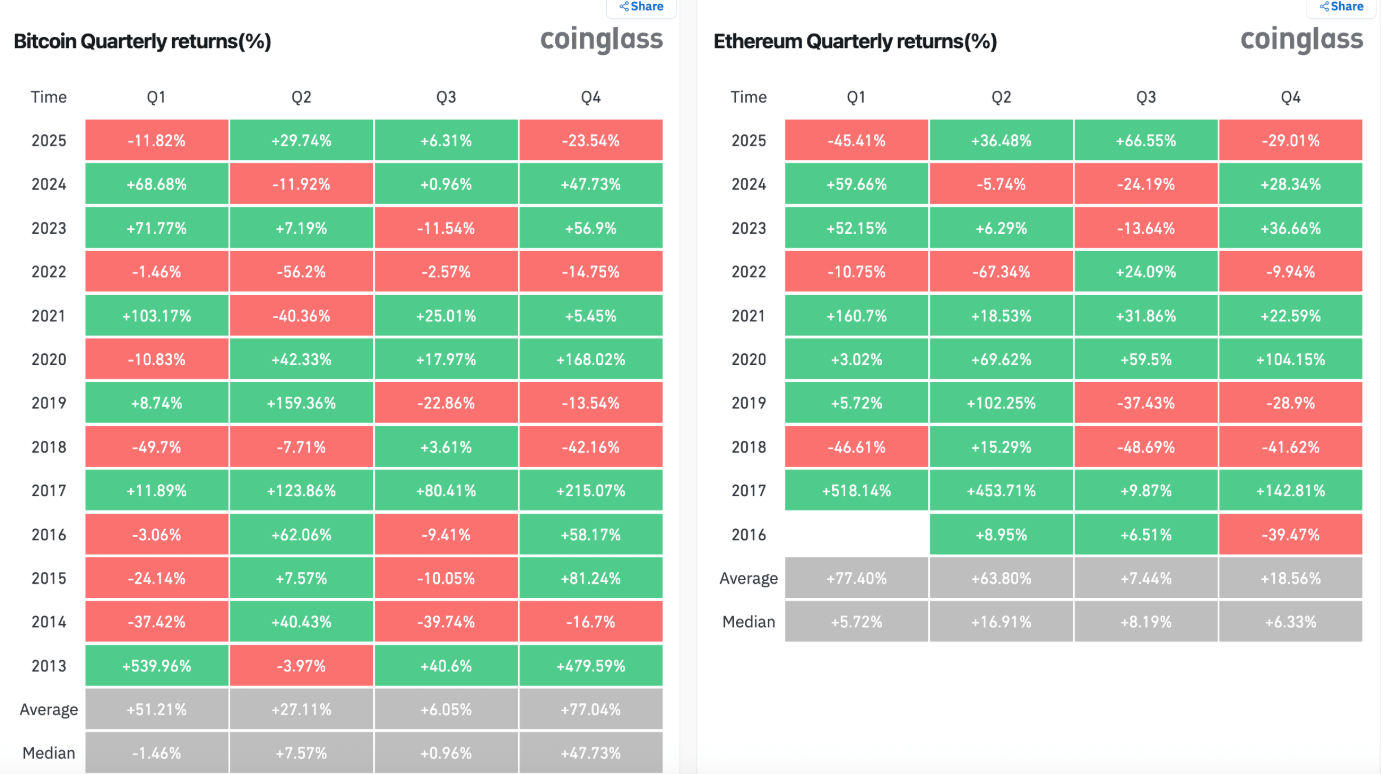Click the 2016 row label in the Ethereum table
The width and height of the screenshot is (1381, 774).
click(x=748, y=534)
